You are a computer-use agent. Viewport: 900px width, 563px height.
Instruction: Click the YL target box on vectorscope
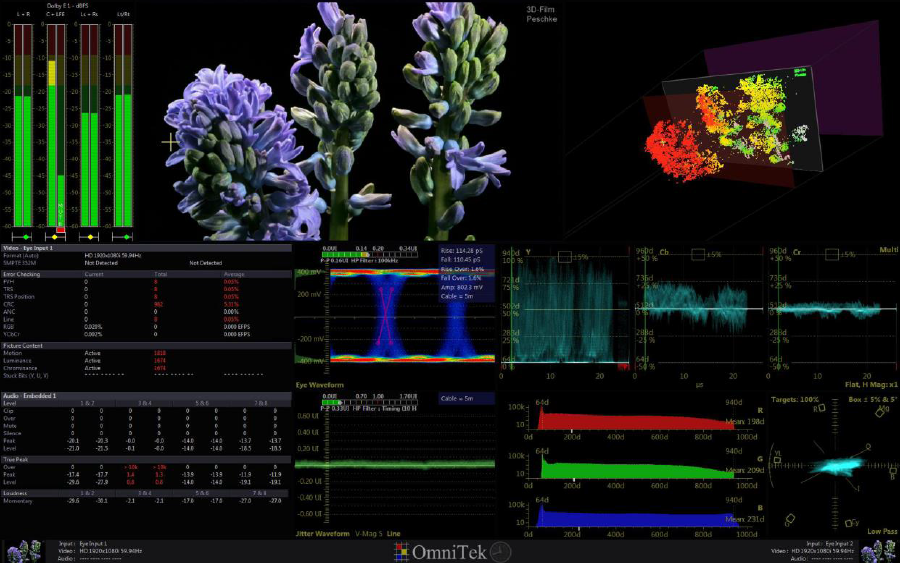(x=777, y=460)
